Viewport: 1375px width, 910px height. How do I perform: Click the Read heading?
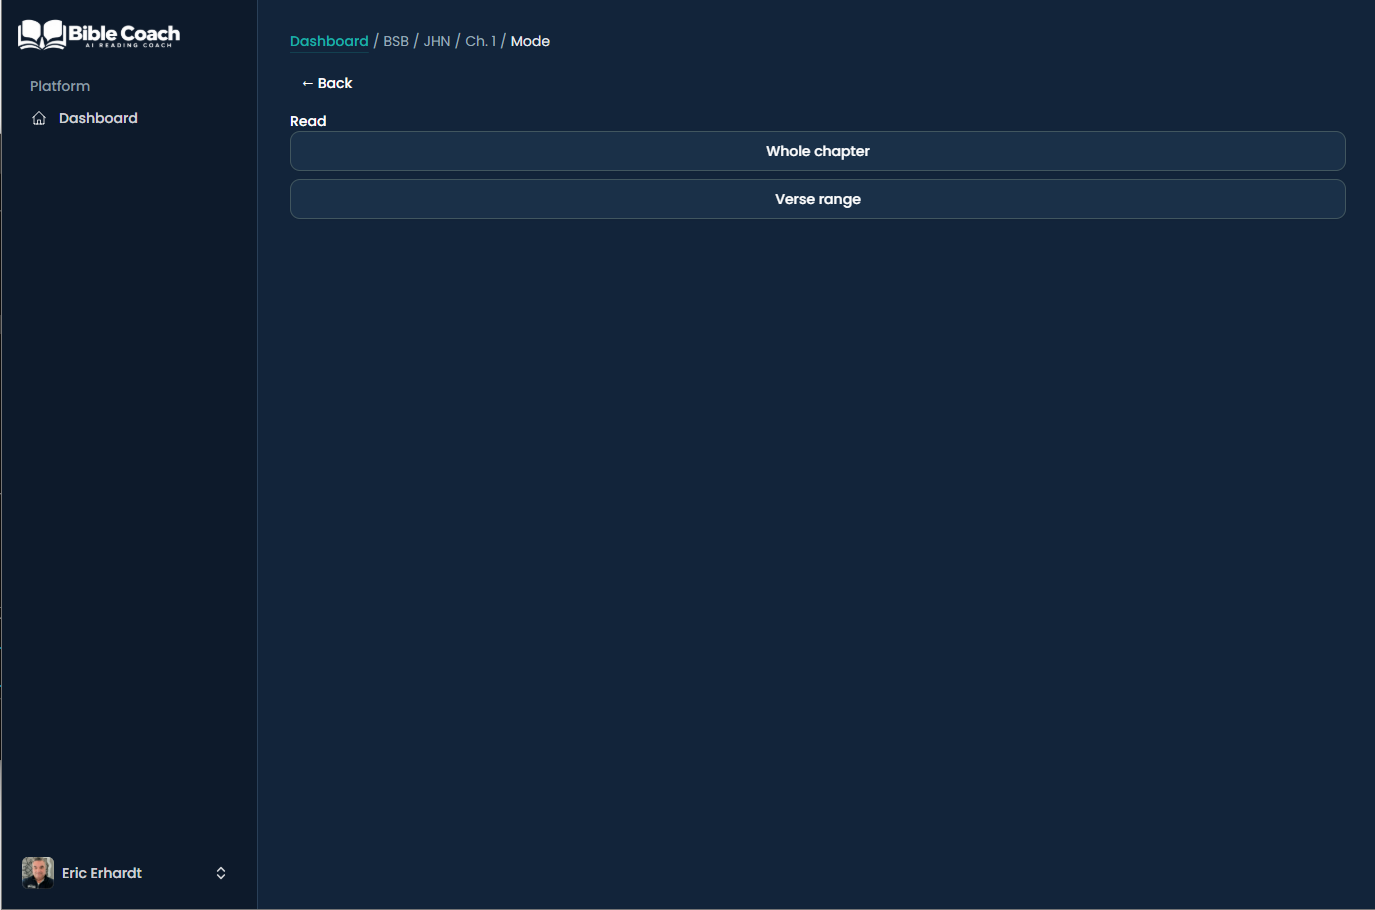click(308, 121)
